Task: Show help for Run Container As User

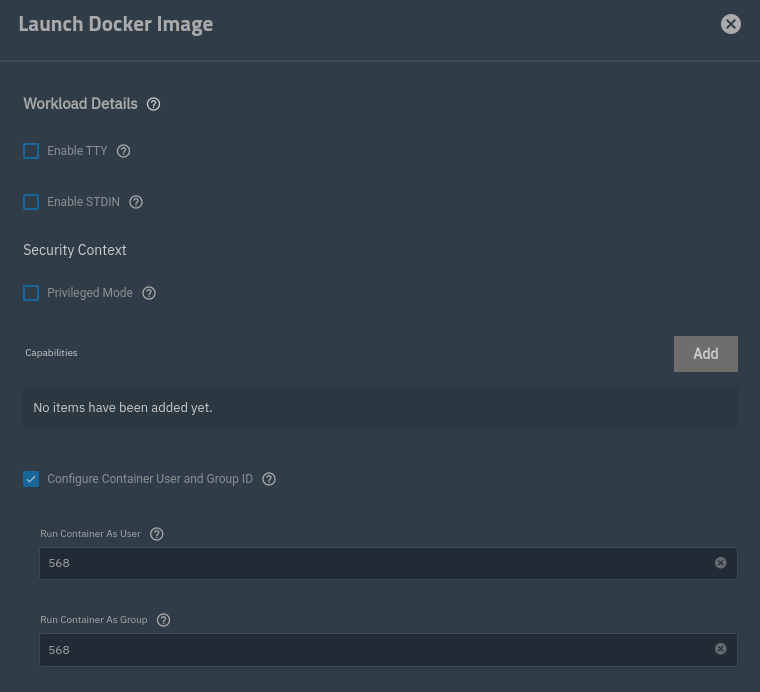Action: 157,534
